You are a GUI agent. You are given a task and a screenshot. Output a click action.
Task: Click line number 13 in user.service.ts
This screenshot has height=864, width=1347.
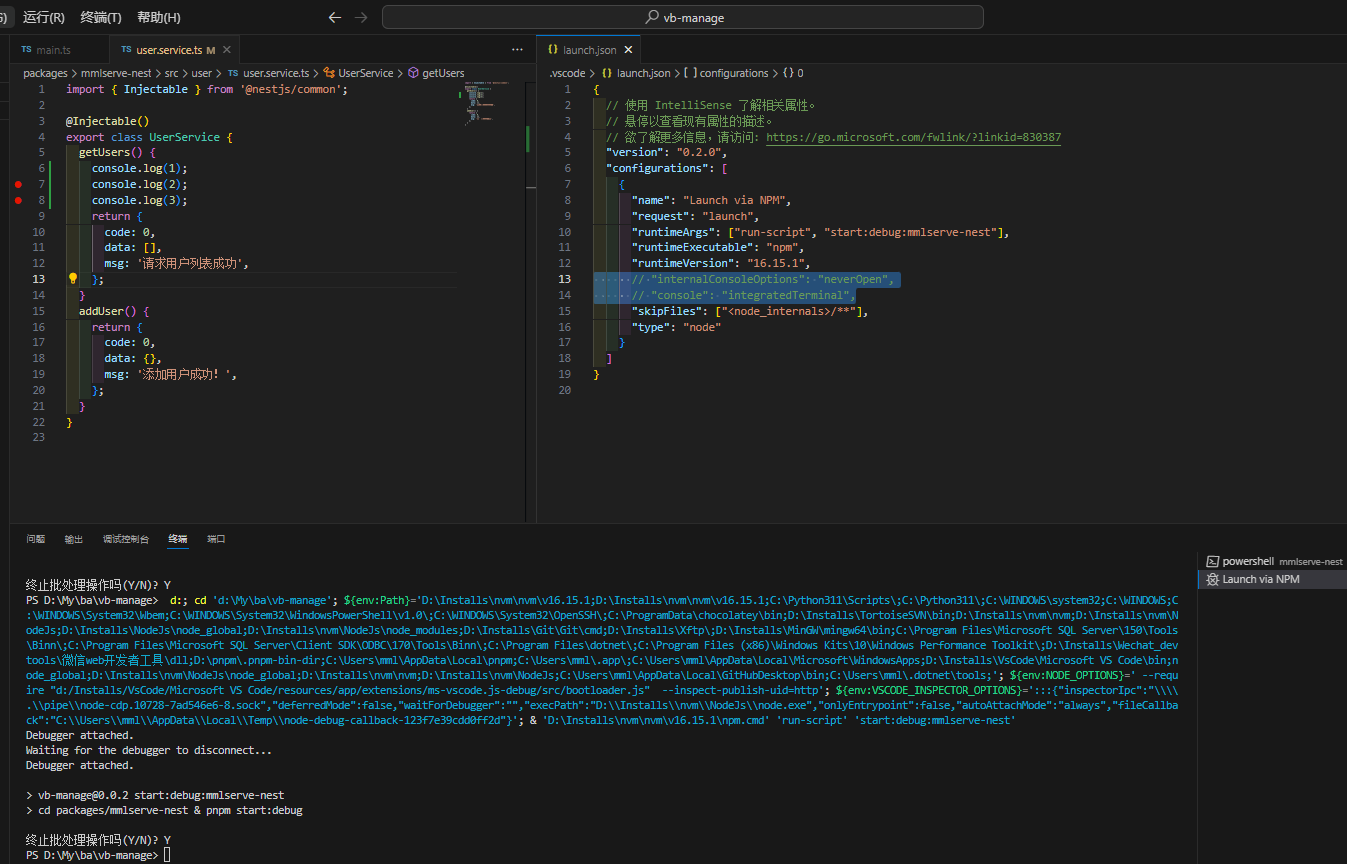point(39,279)
